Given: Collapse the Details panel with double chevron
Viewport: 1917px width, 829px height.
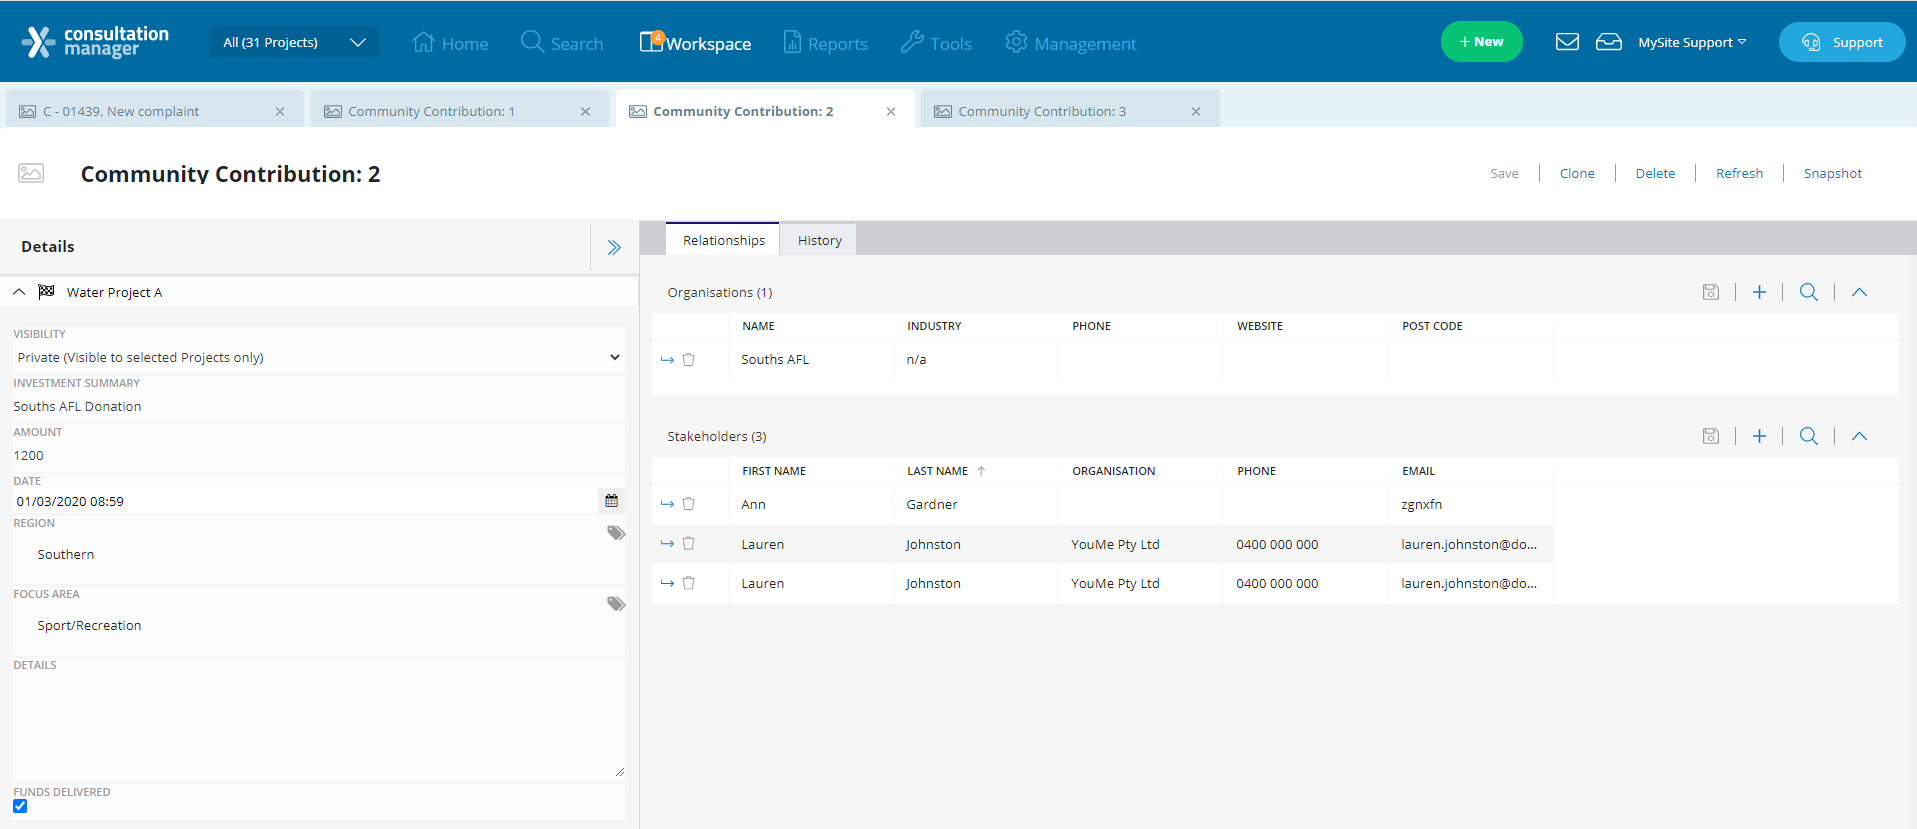Looking at the screenshot, I should pos(614,247).
